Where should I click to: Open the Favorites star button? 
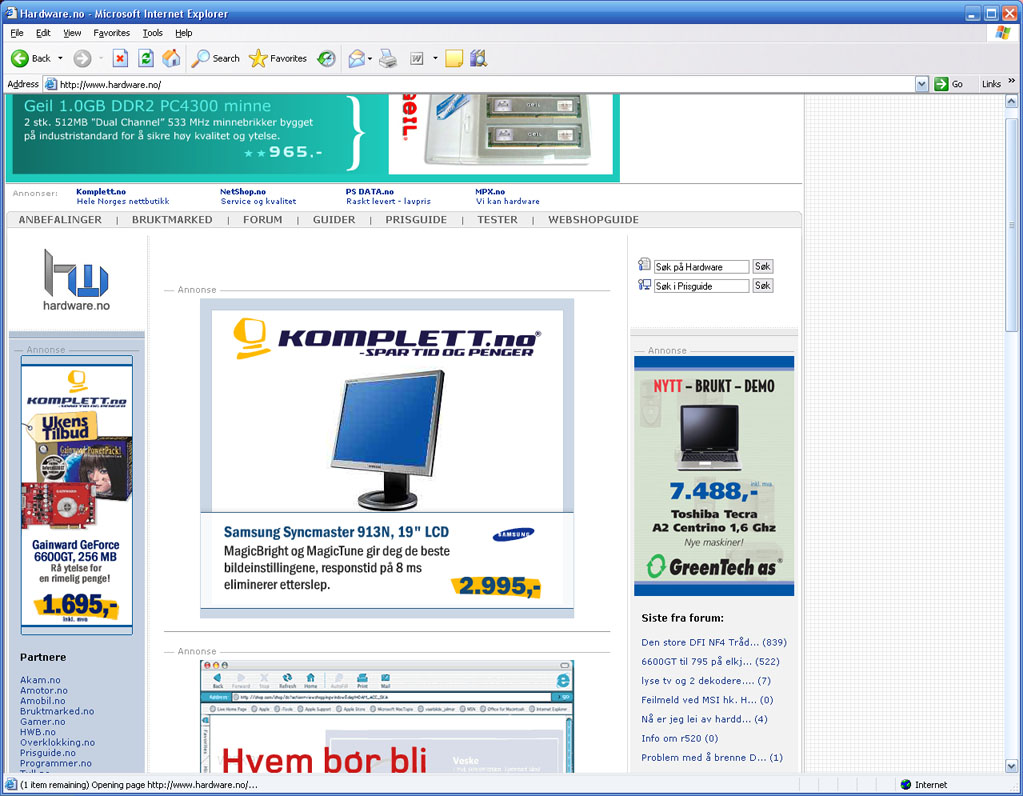coord(278,59)
